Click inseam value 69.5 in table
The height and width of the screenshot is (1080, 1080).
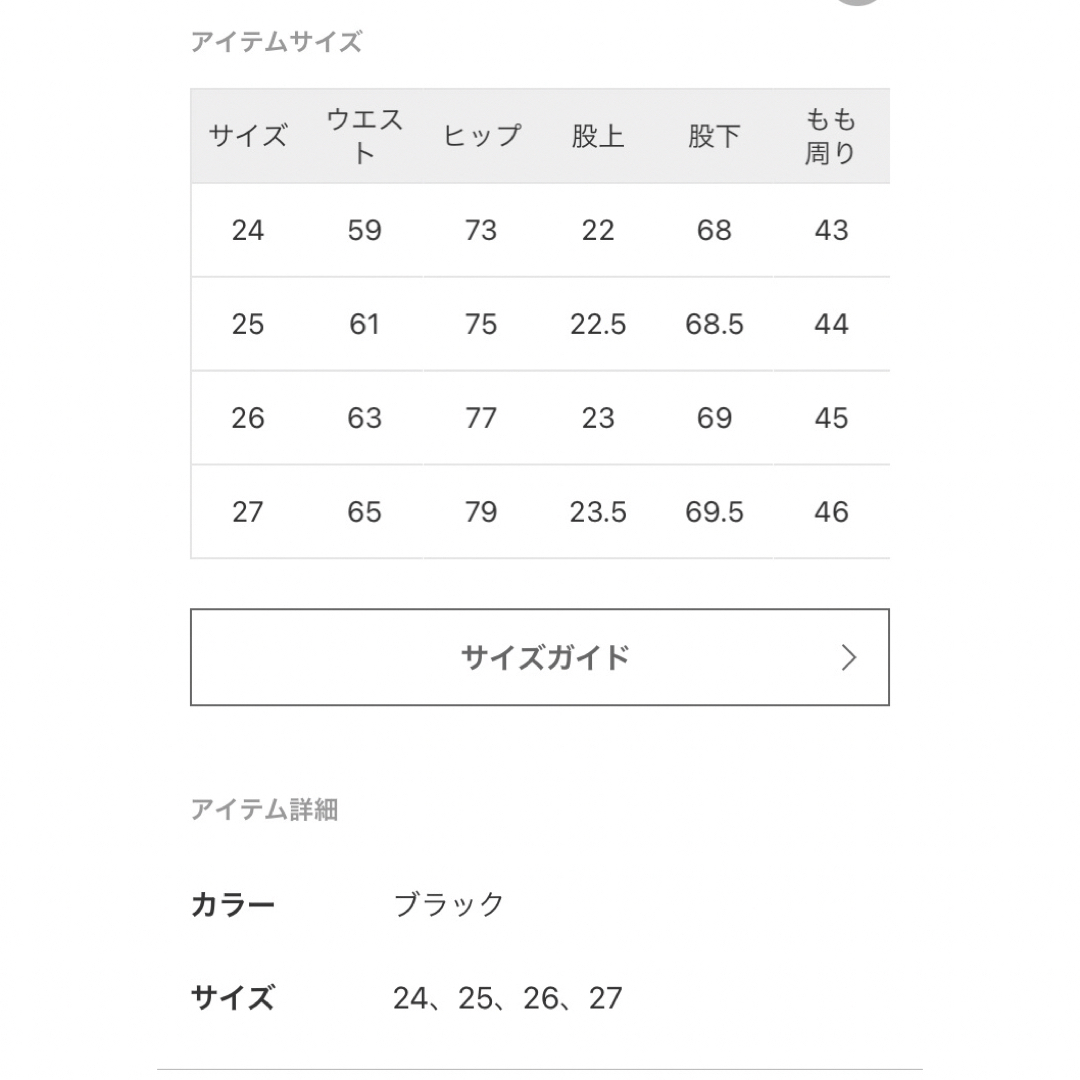(714, 512)
